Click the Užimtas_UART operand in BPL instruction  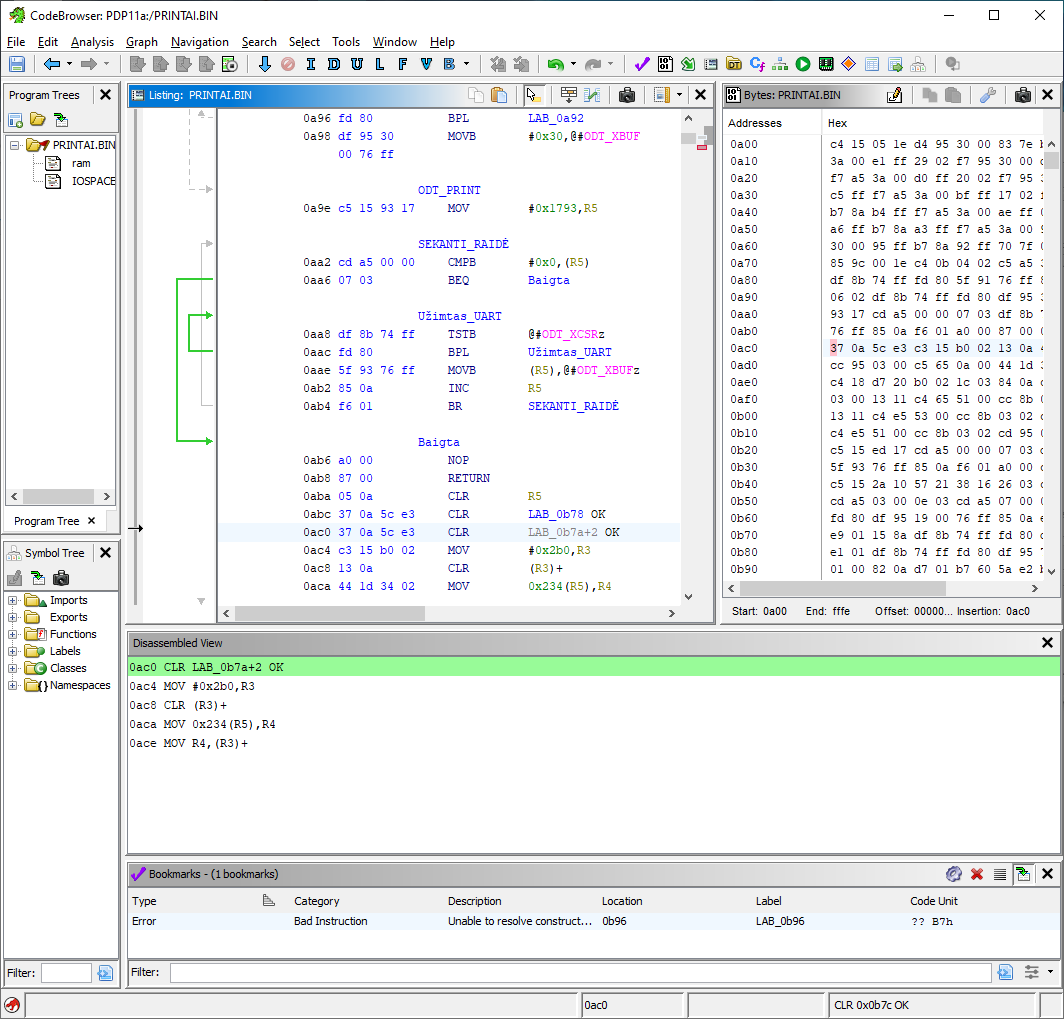point(569,352)
